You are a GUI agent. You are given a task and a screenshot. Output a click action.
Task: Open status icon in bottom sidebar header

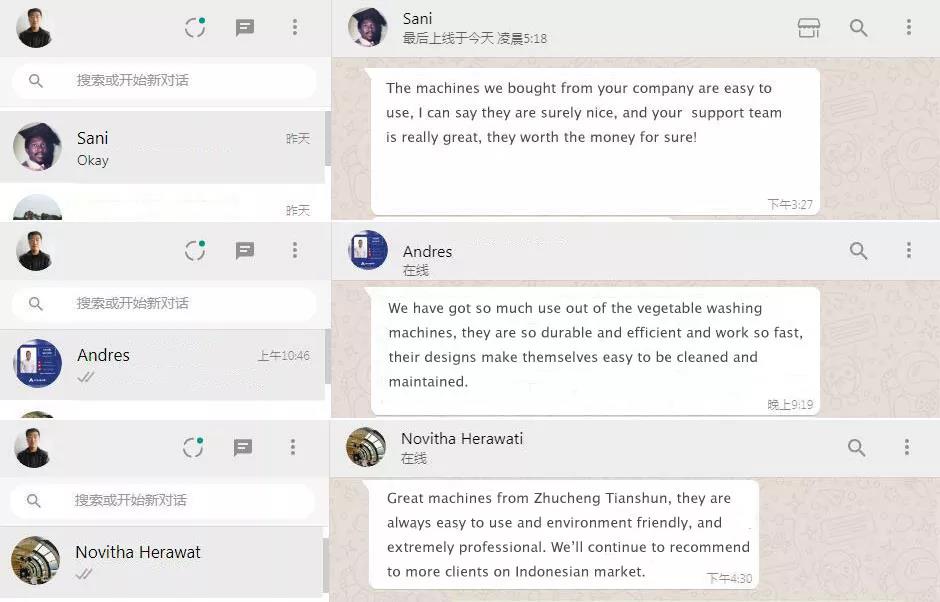pos(193,447)
